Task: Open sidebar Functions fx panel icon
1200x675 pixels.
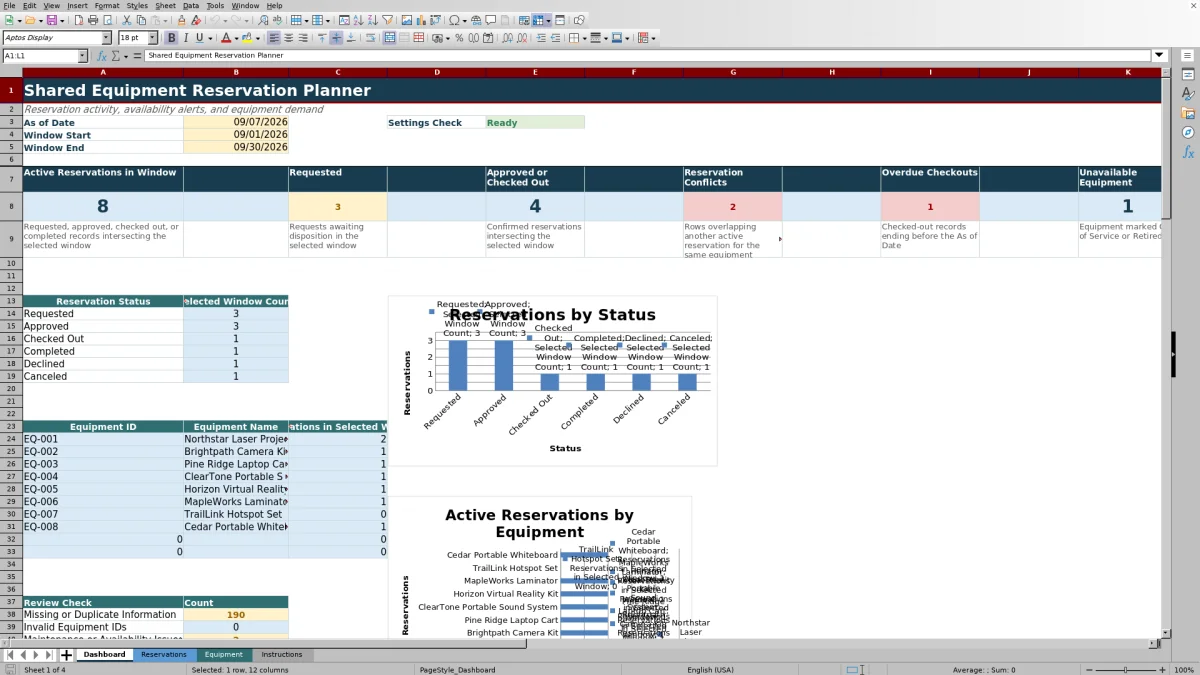Action: tap(1188, 152)
